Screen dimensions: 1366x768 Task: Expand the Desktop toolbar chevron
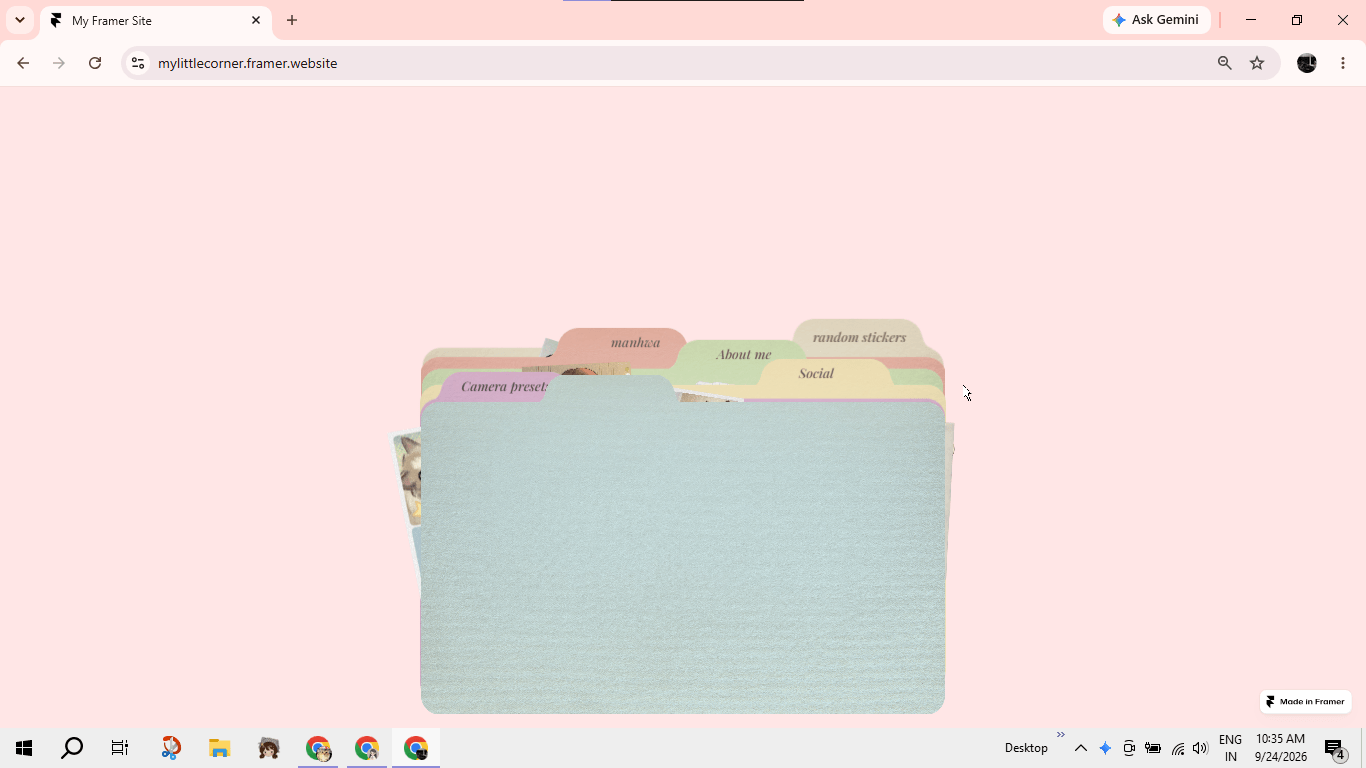click(1061, 735)
